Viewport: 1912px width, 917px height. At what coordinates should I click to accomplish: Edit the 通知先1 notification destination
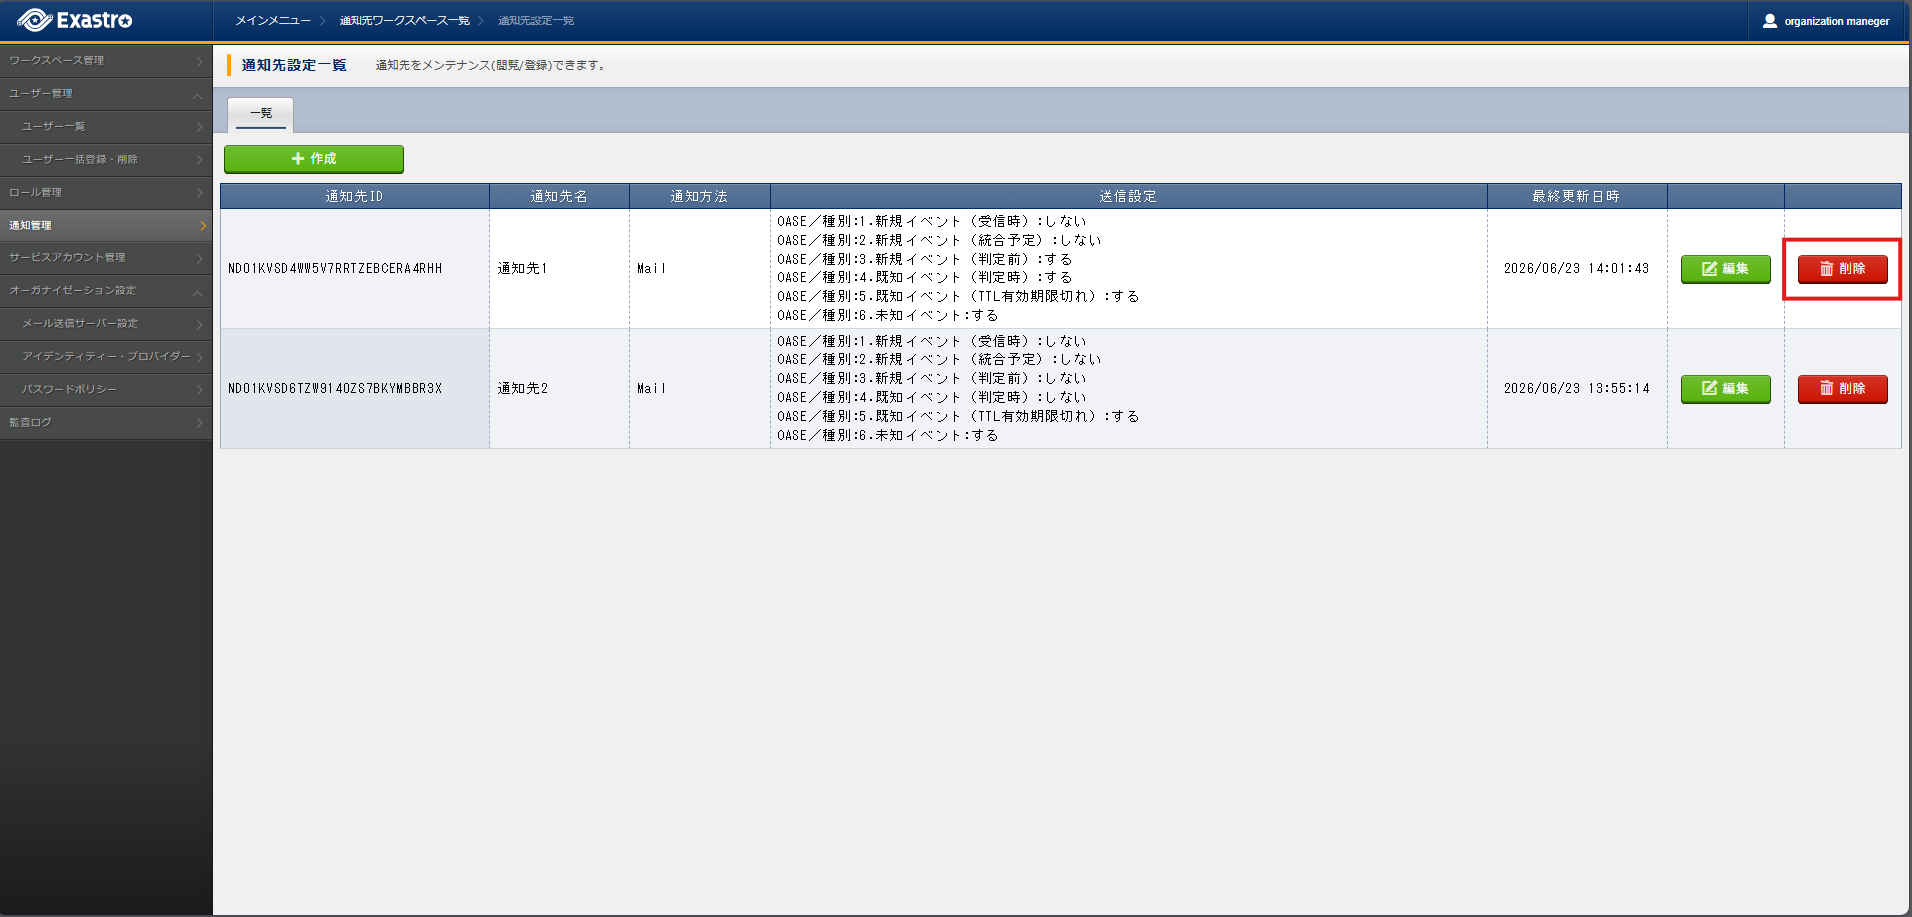pyautogui.click(x=1725, y=269)
